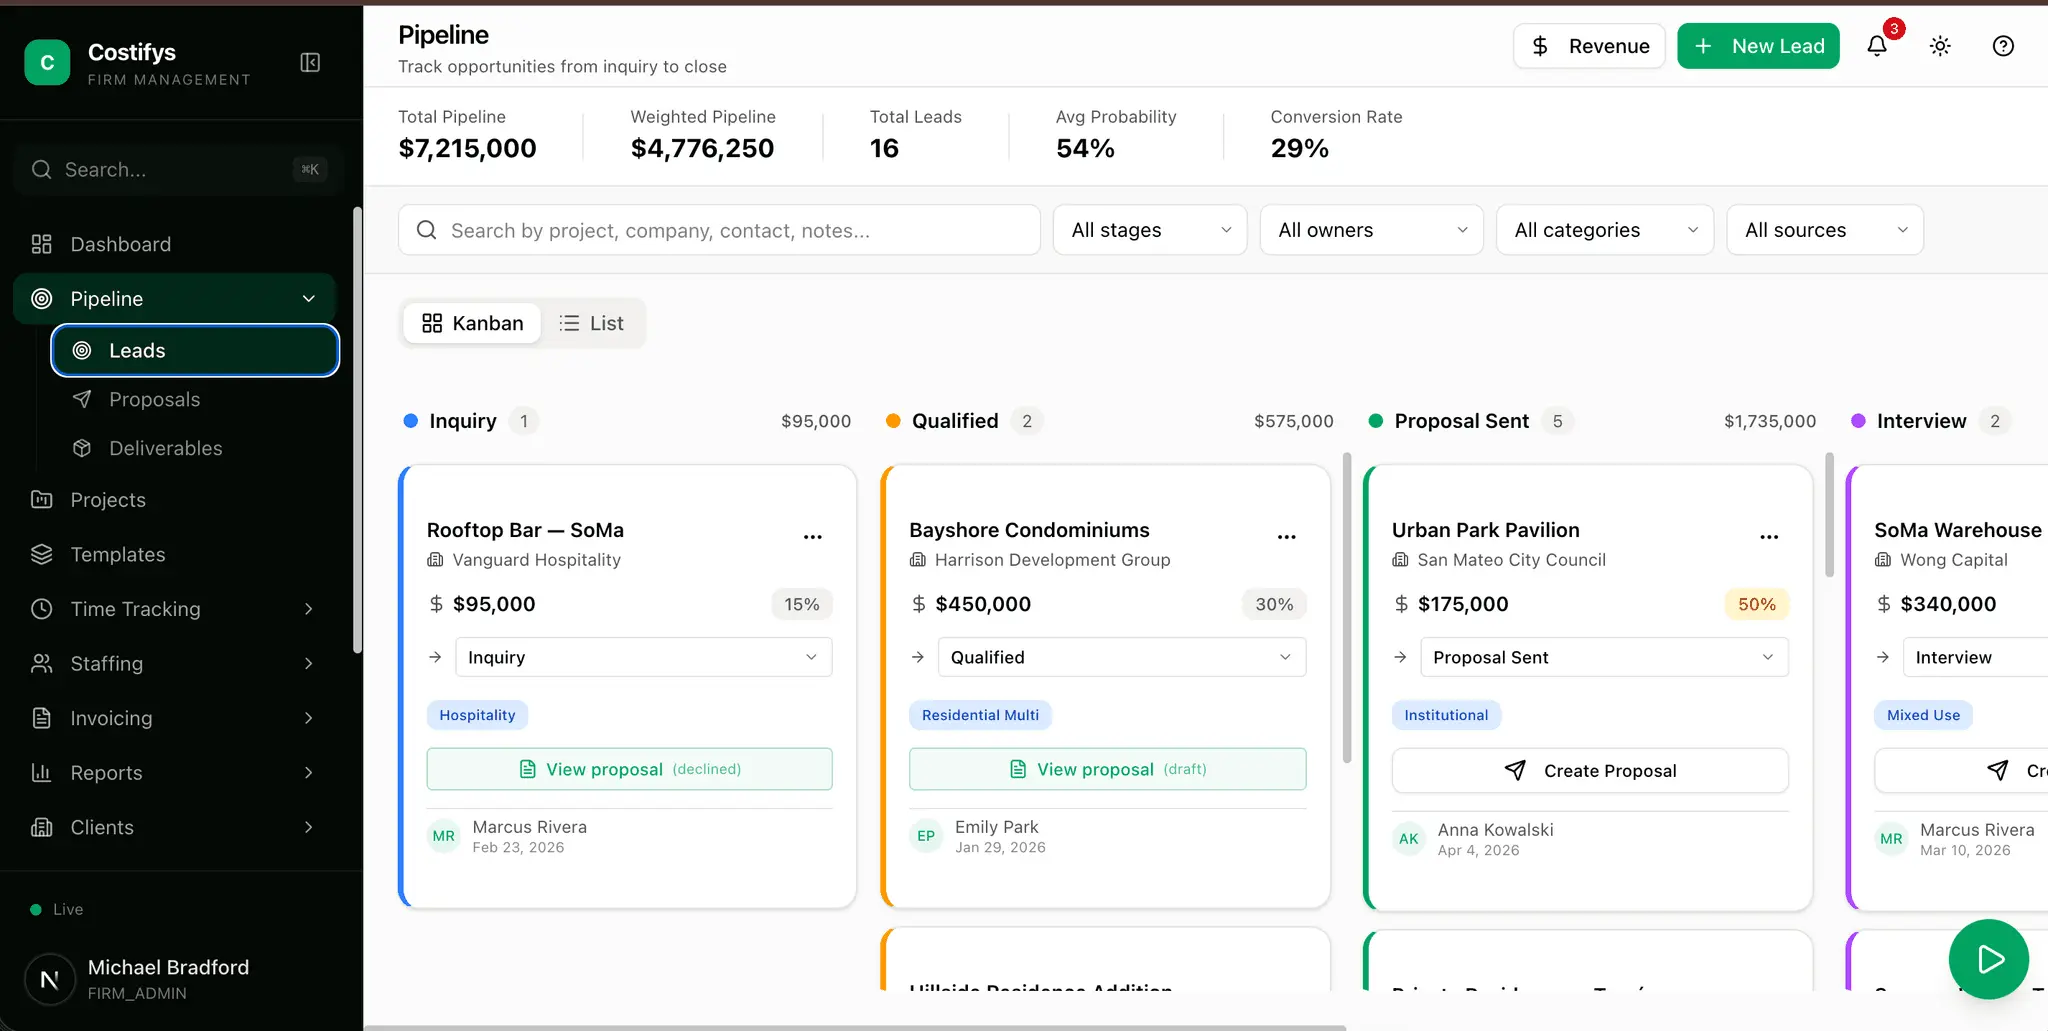This screenshot has height=1031, width=2048.
Task: Click the sidebar Search field
Action: point(178,170)
